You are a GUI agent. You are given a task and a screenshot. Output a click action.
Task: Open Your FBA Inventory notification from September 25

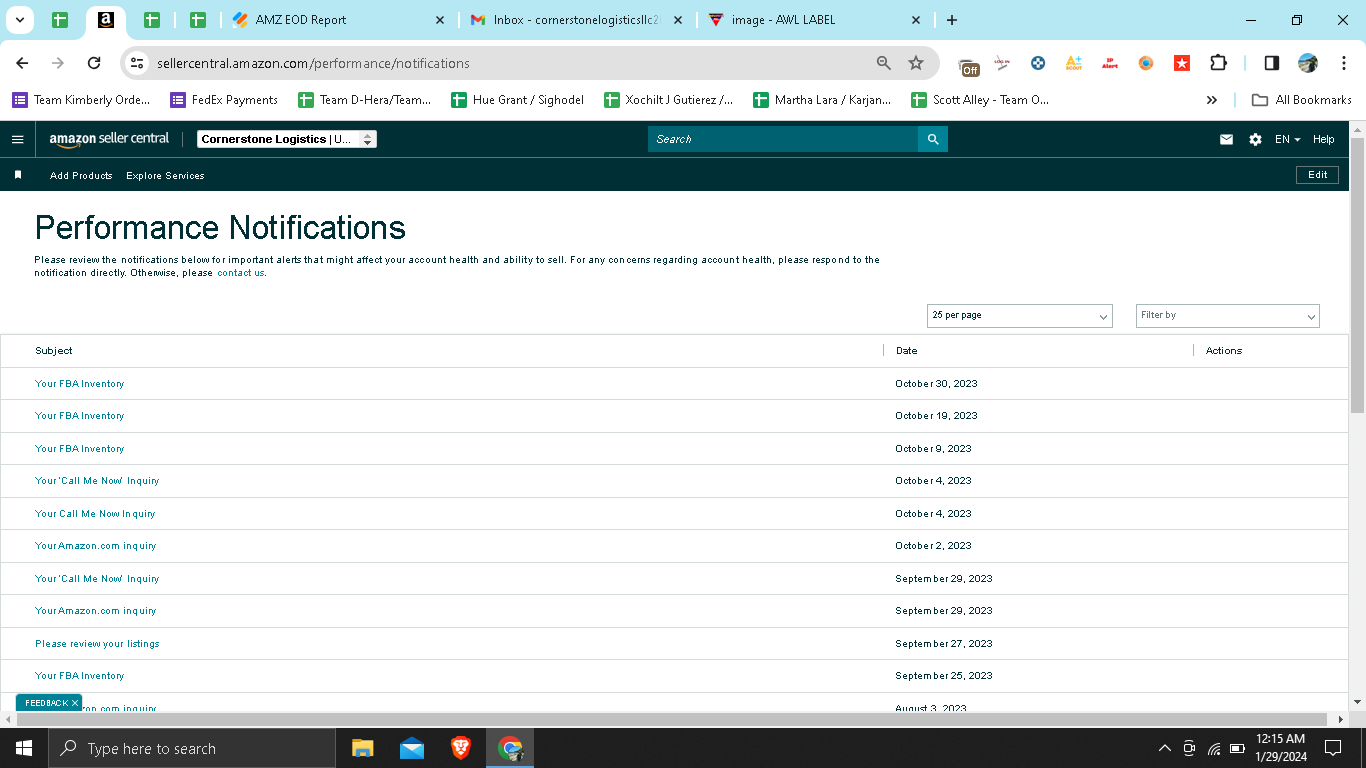tap(80, 676)
